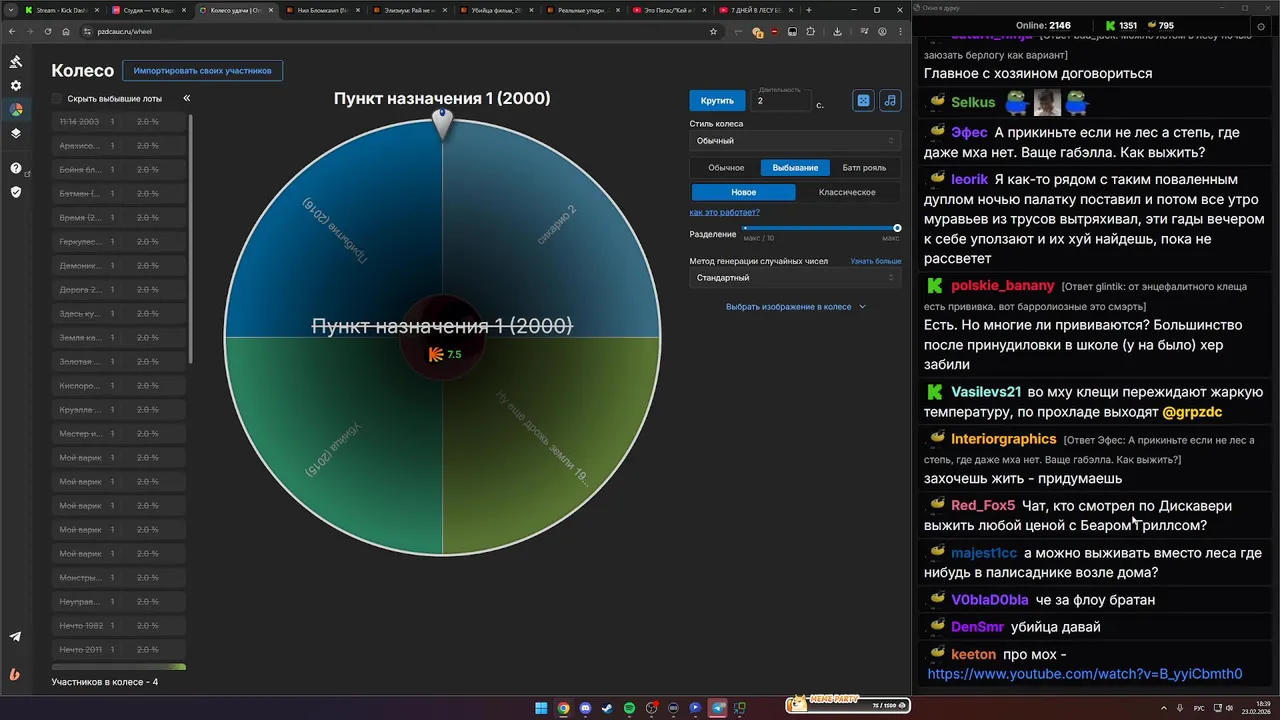The image size is (1280, 720).
Task: Select the 'Классическое' elimination variant
Action: coord(847,192)
